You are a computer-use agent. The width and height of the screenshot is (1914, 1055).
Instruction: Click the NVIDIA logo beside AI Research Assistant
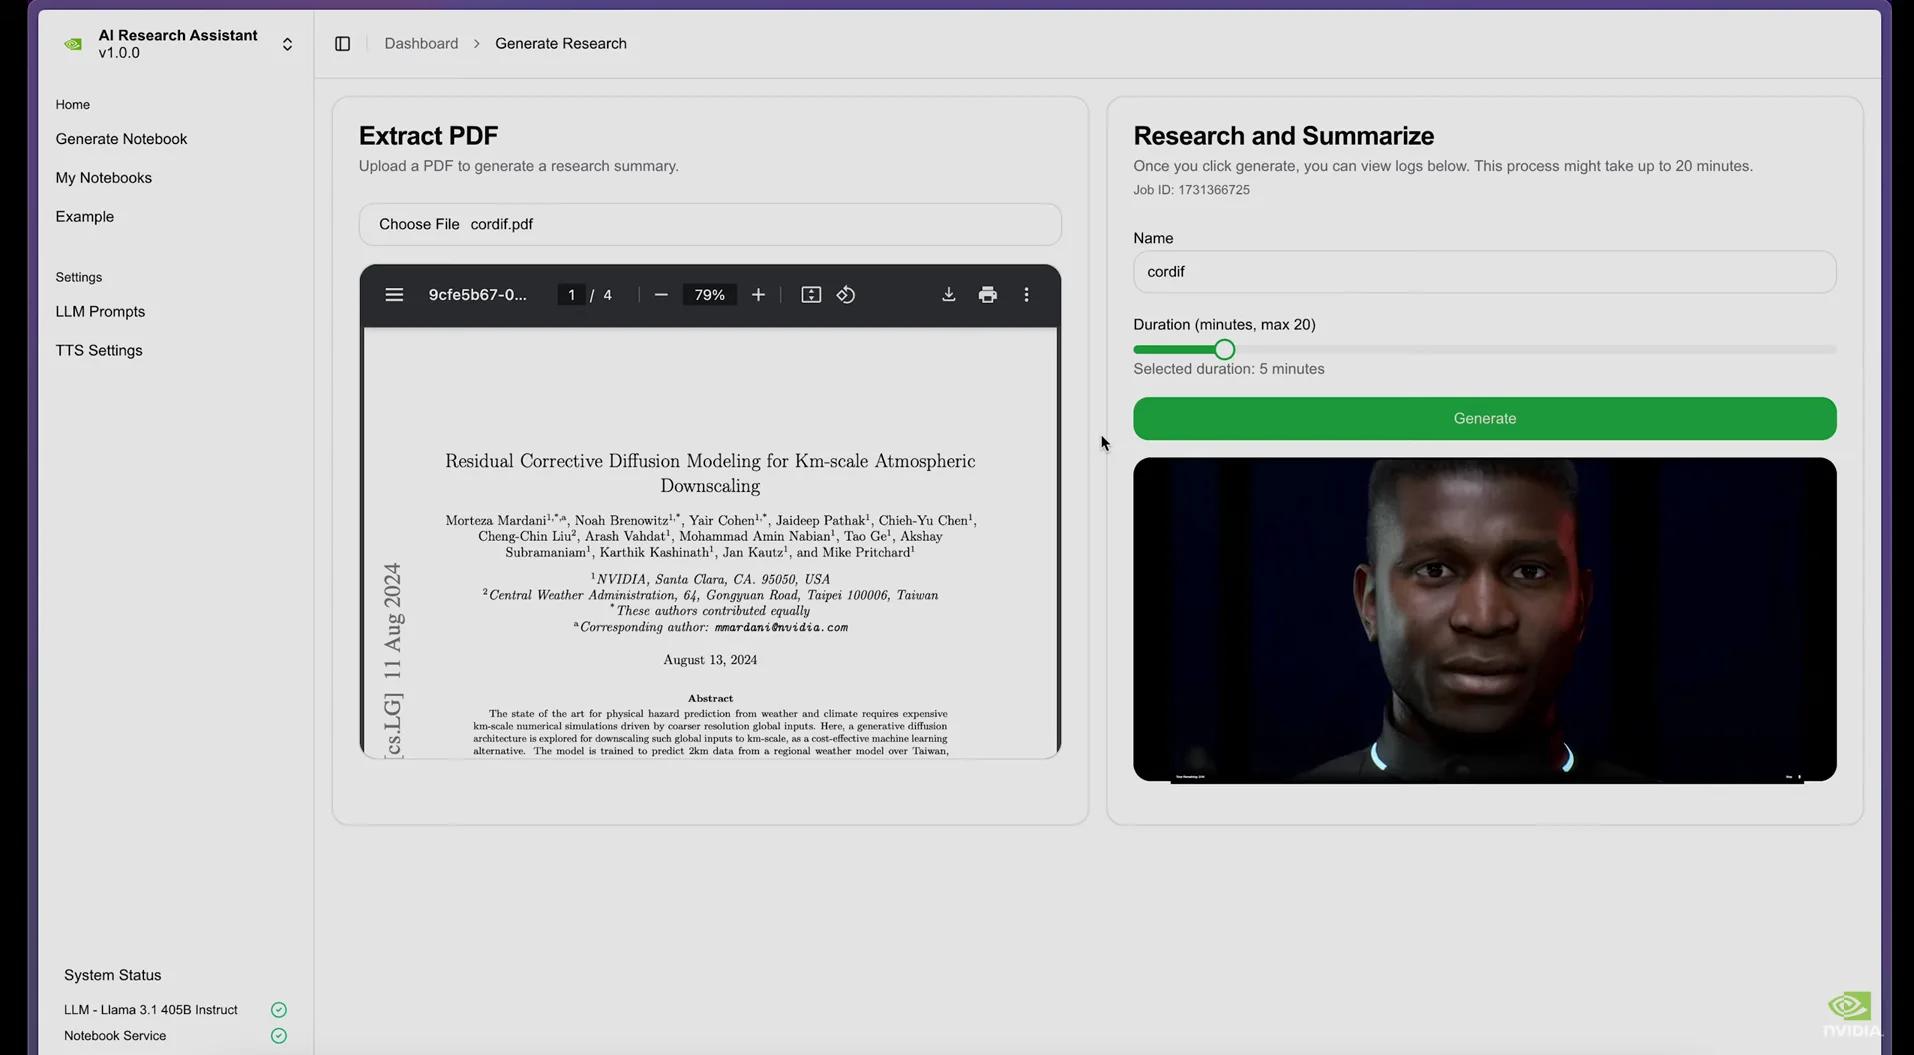click(73, 44)
